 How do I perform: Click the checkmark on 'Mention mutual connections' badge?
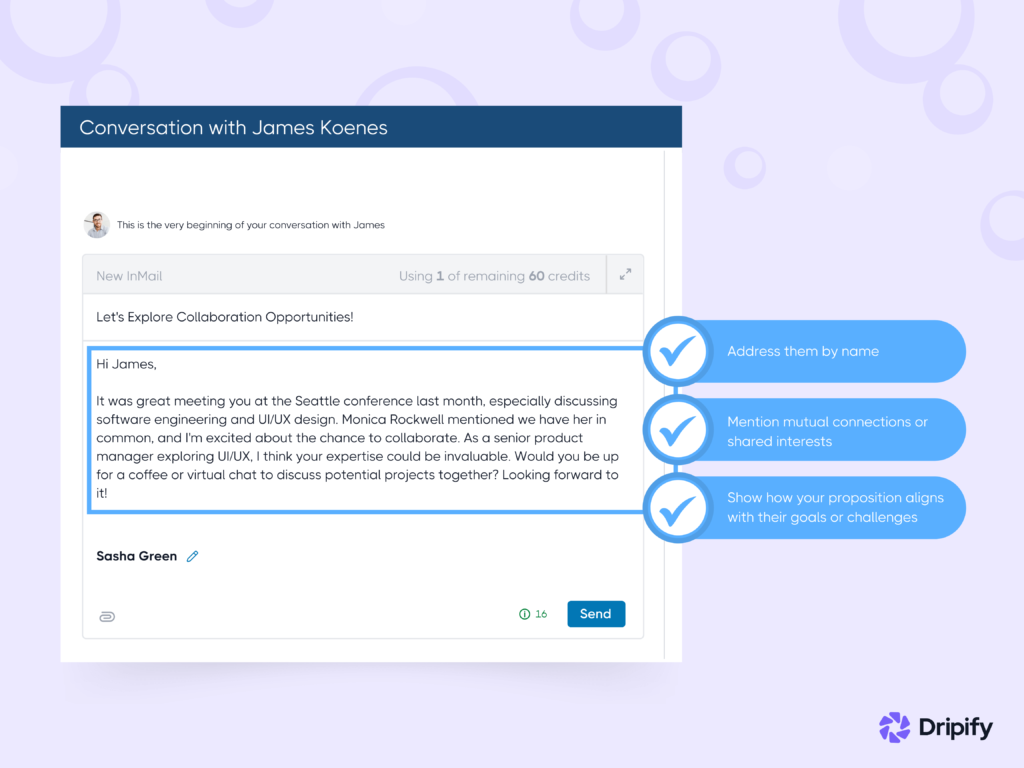click(x=678, y=430)
